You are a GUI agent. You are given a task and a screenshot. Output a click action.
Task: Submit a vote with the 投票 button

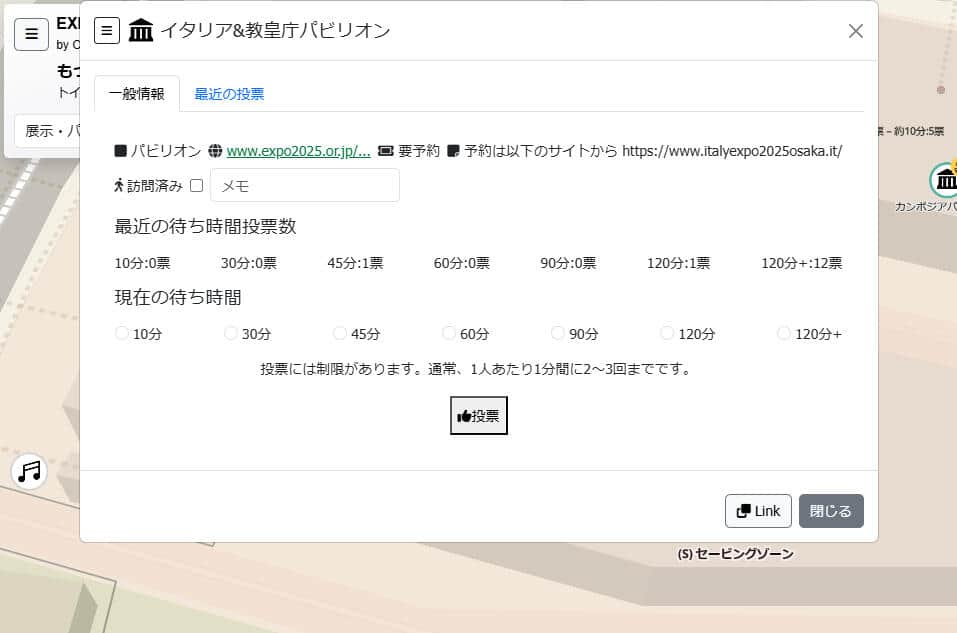(478, 415)
